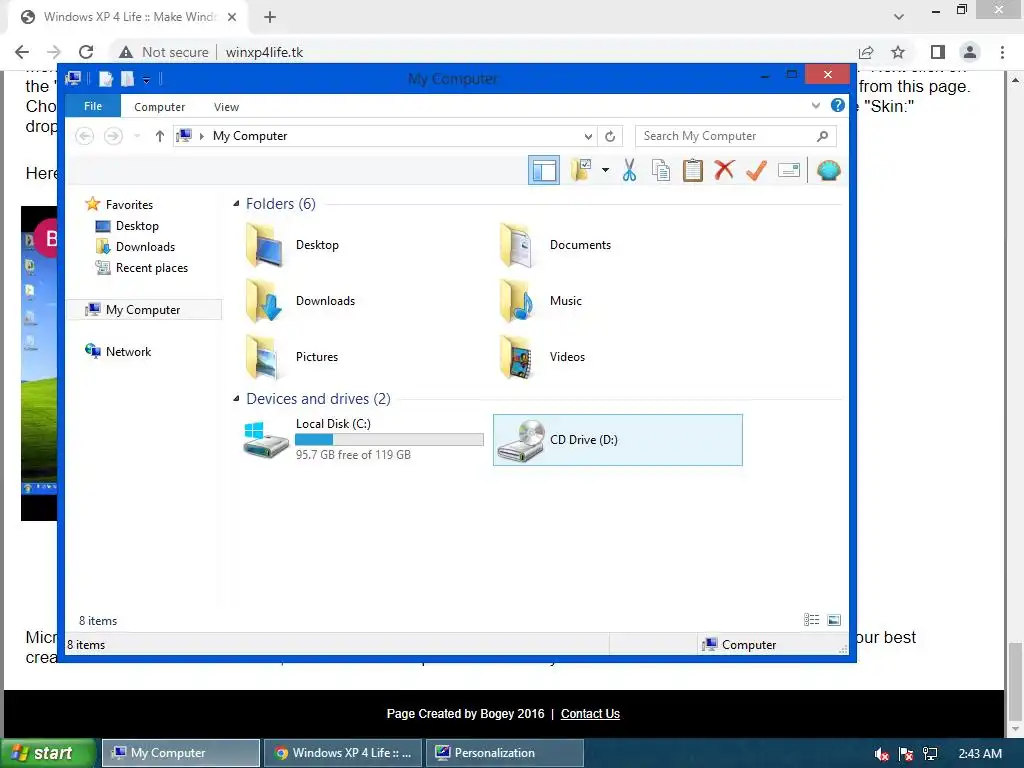
Task: Open the View ribbon tab
Action: [x=226, y=106]
